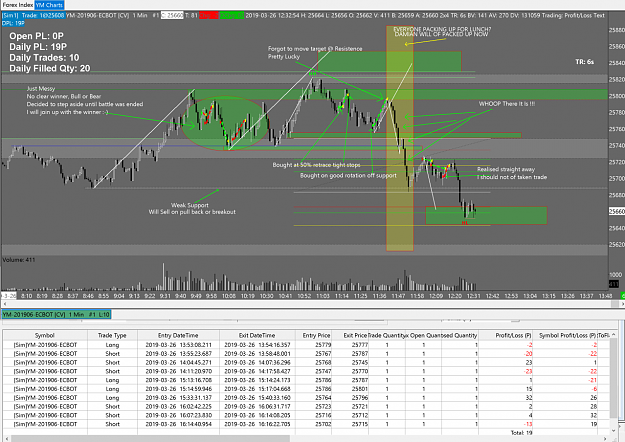
Task: Click the TR: 6s chart label
Action: tap(585, 62)
